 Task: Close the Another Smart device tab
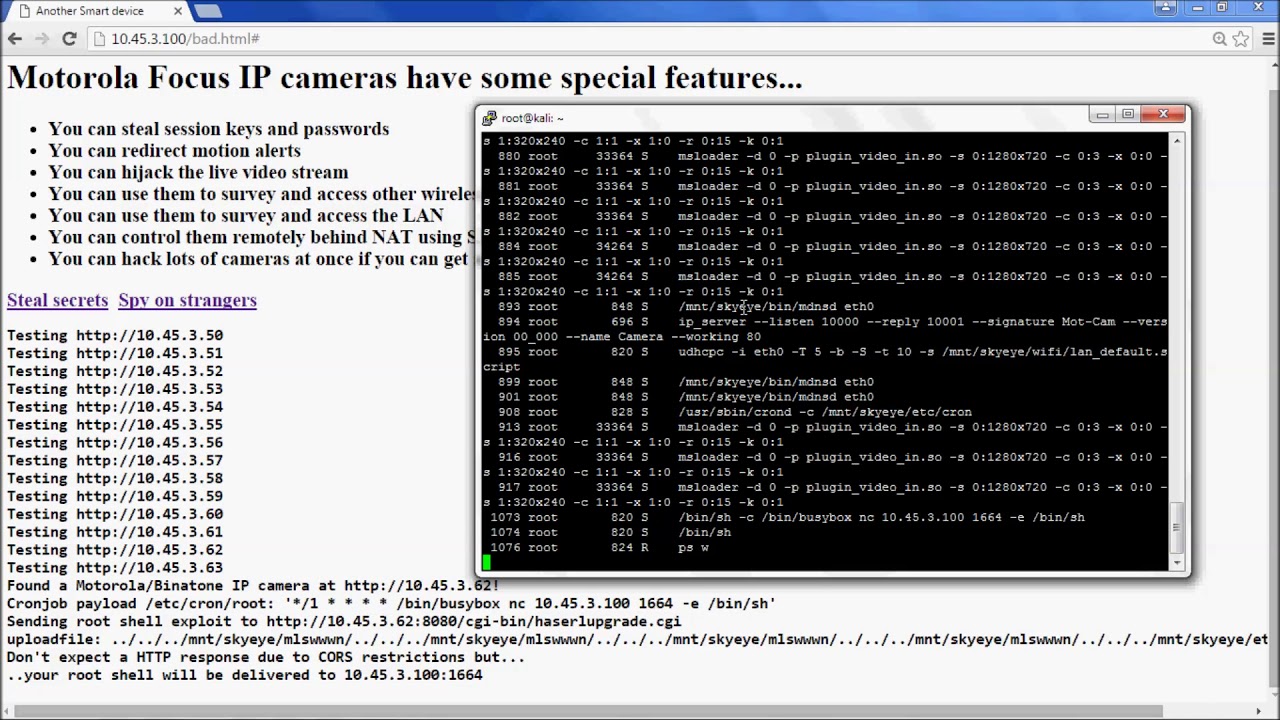(x=178, y=11)
